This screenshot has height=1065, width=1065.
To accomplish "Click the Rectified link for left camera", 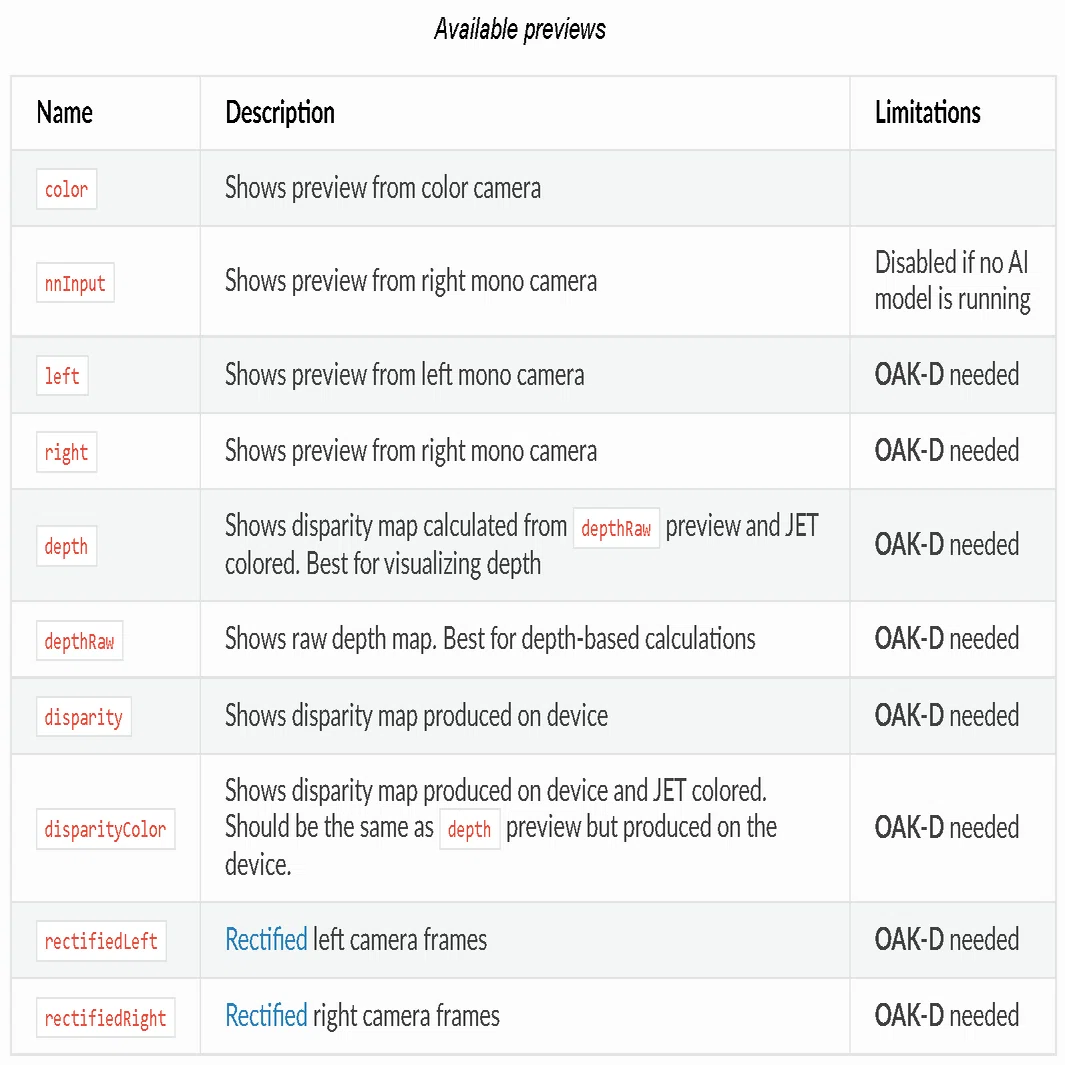I will [x=266, y=940].
